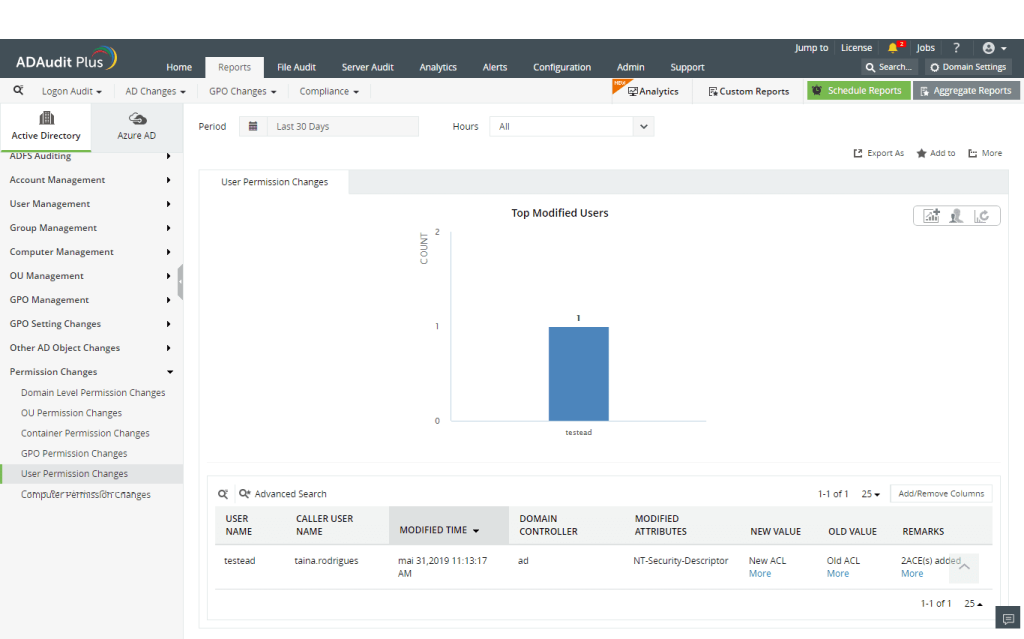
Task: Sort by the Modified Time column header
Action: pyautogui.click(x=438, y=530)
